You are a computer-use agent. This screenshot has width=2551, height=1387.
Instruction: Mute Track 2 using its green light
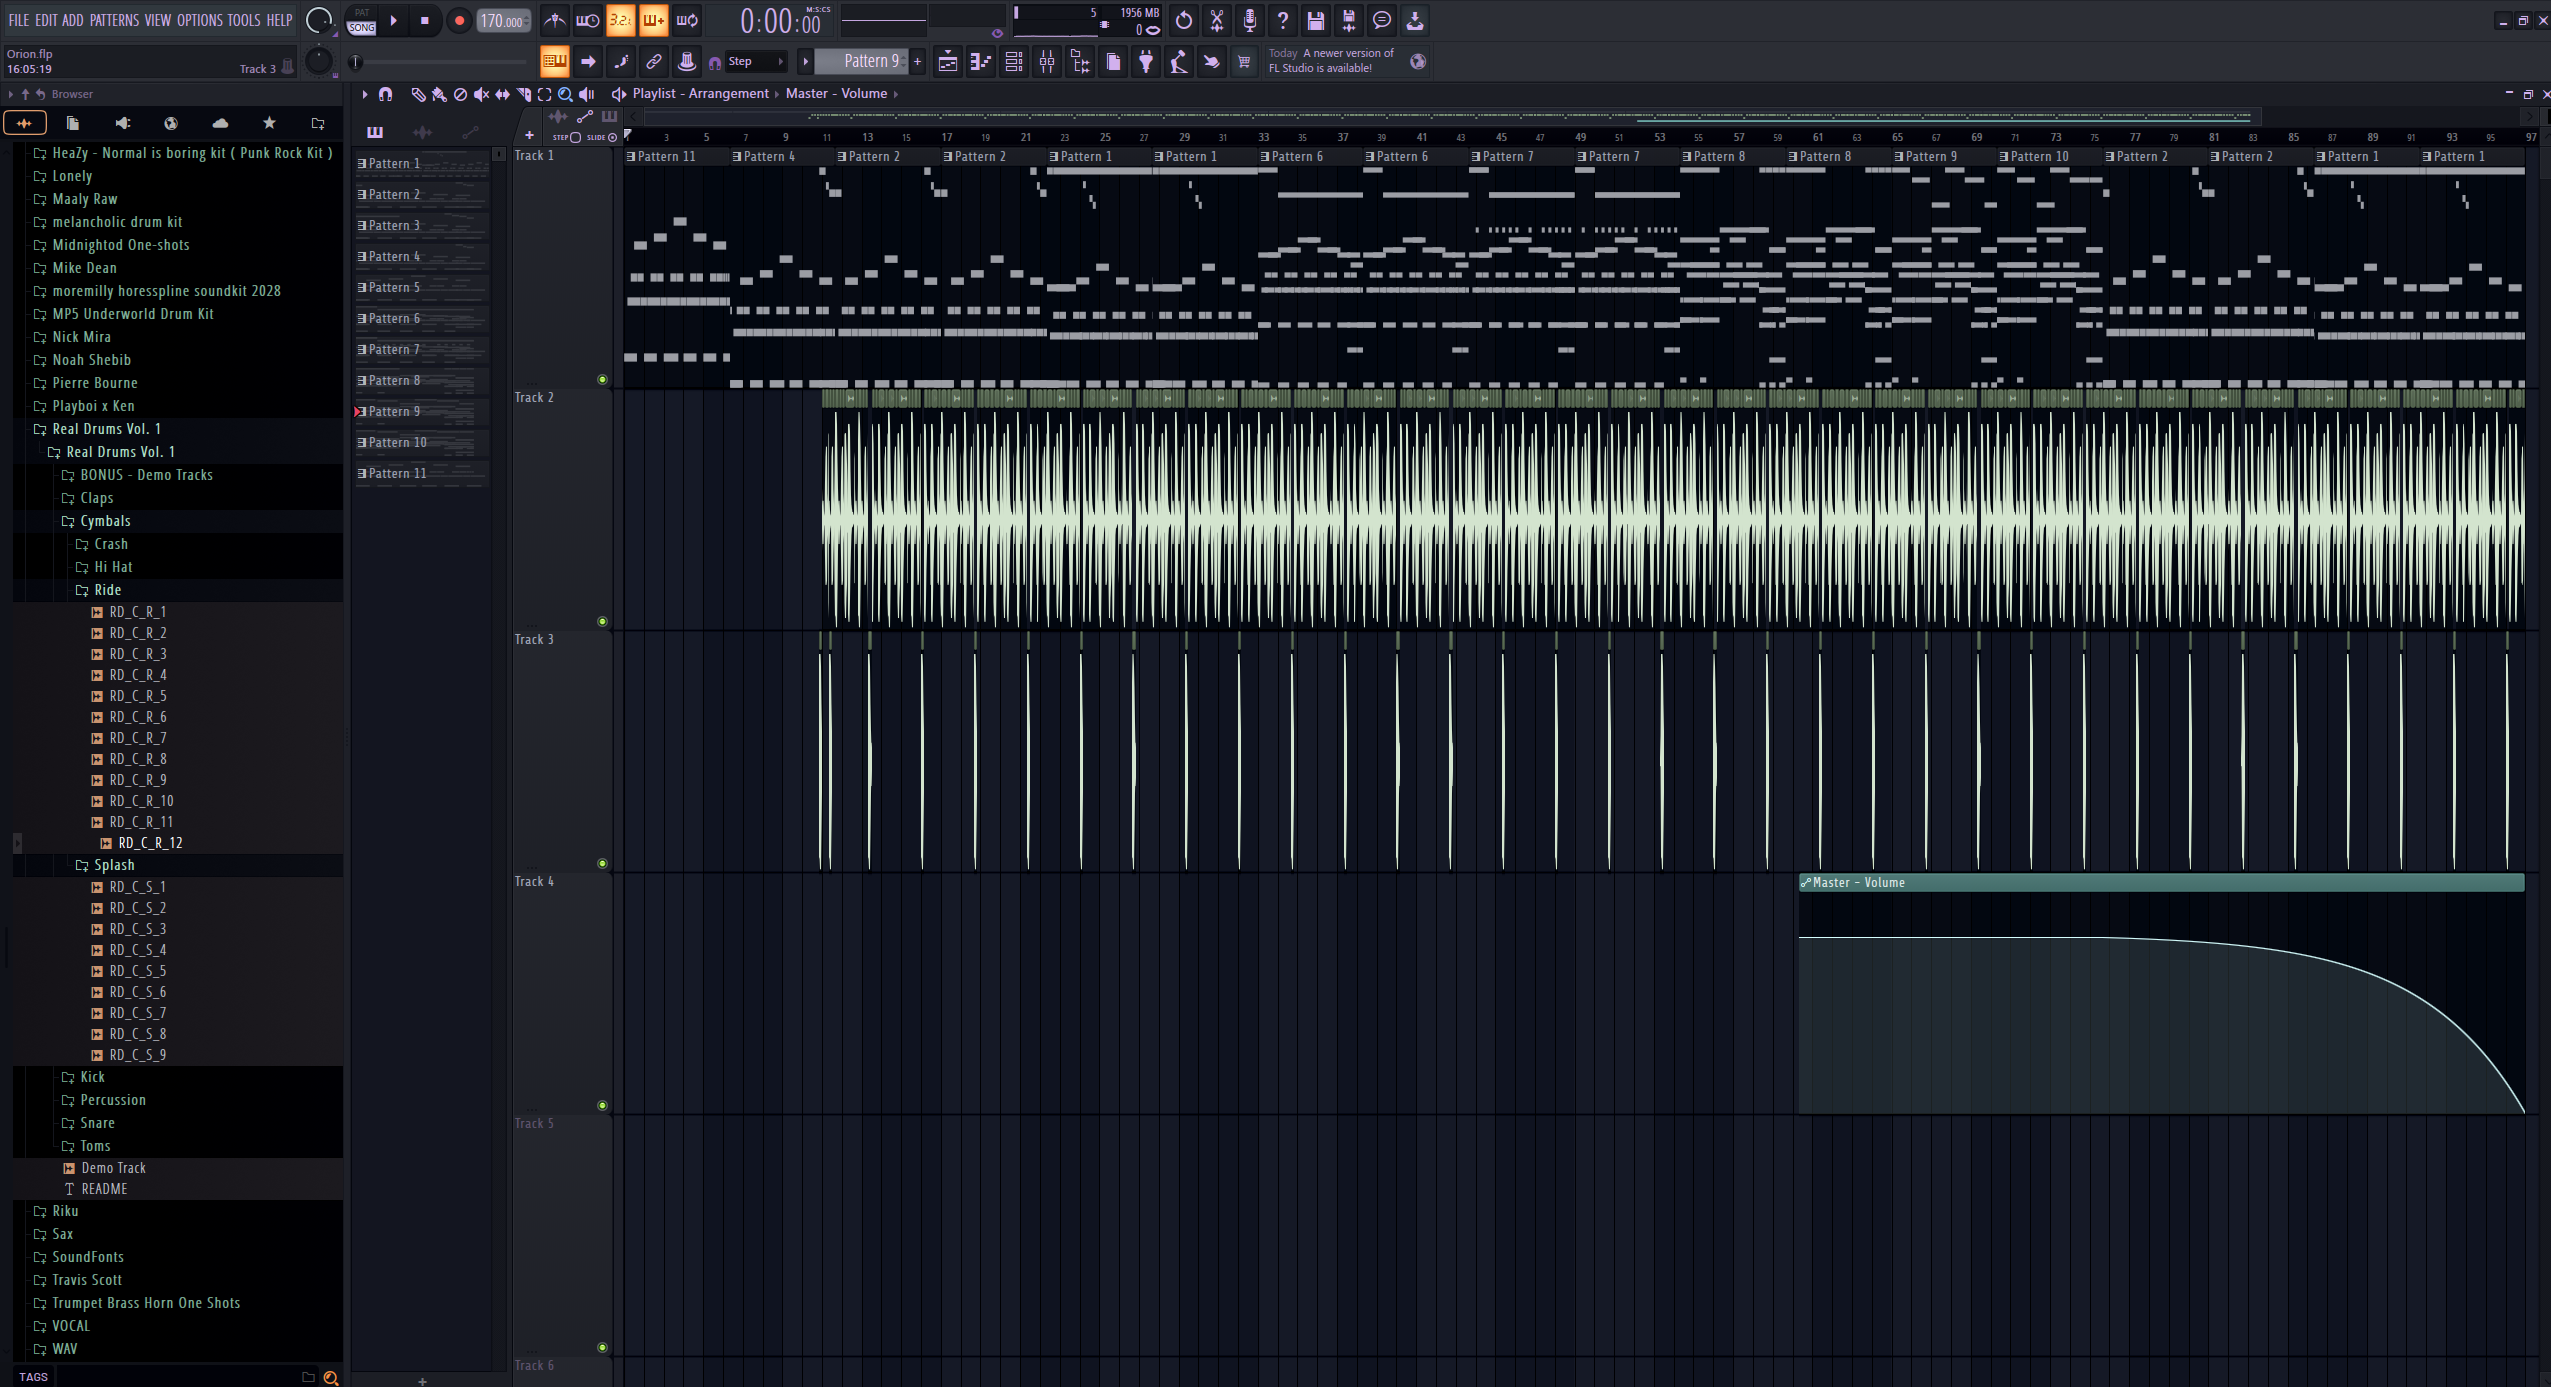602,621
